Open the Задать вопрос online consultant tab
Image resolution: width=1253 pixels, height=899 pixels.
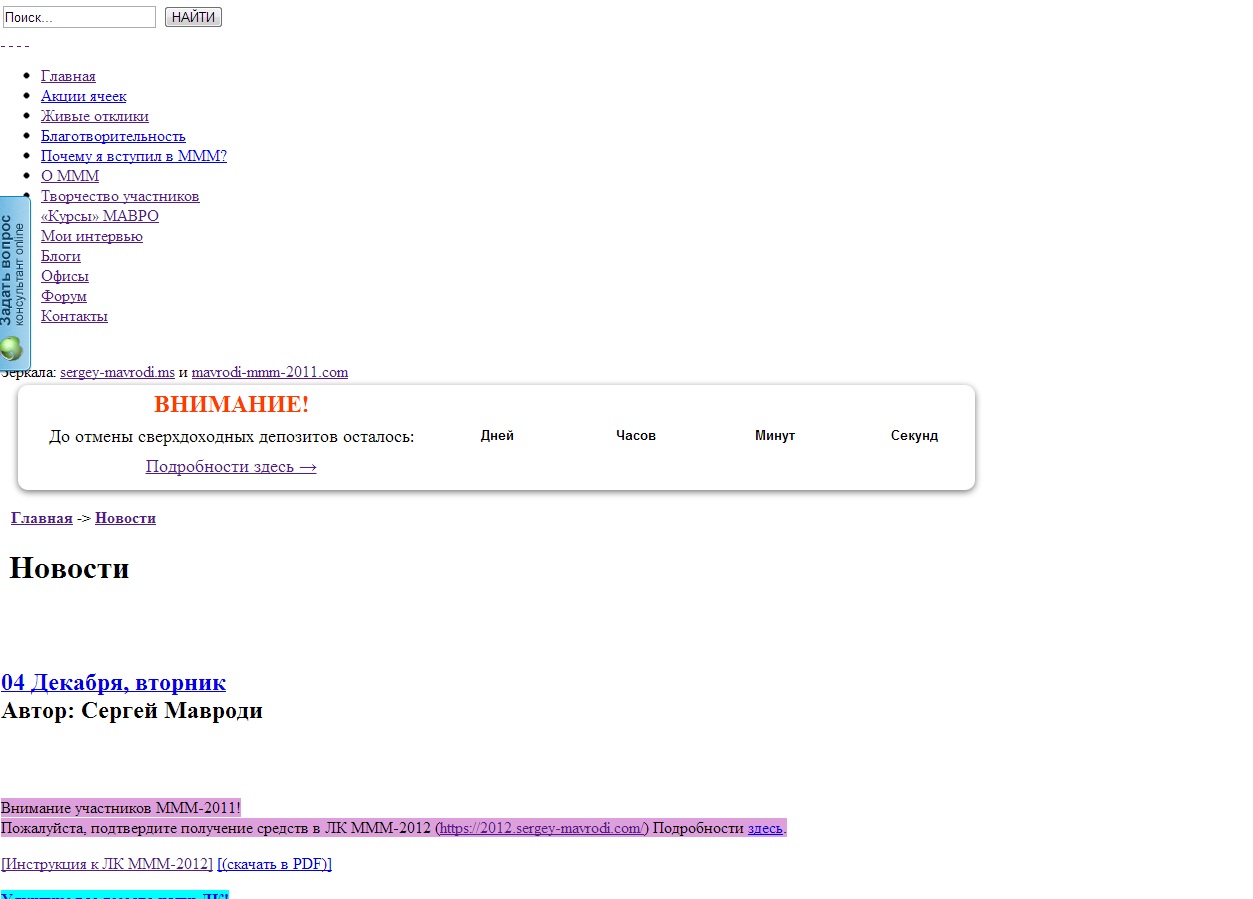click(14, 282)
